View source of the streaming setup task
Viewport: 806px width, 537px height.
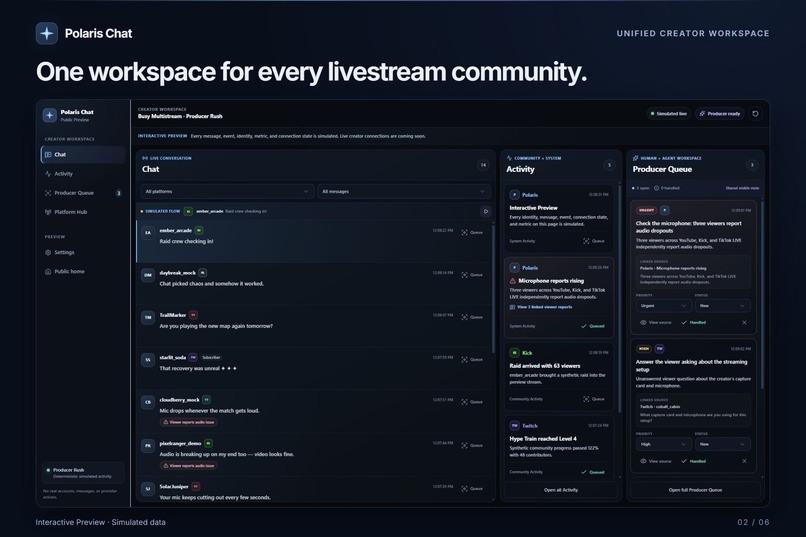[656, 461]
